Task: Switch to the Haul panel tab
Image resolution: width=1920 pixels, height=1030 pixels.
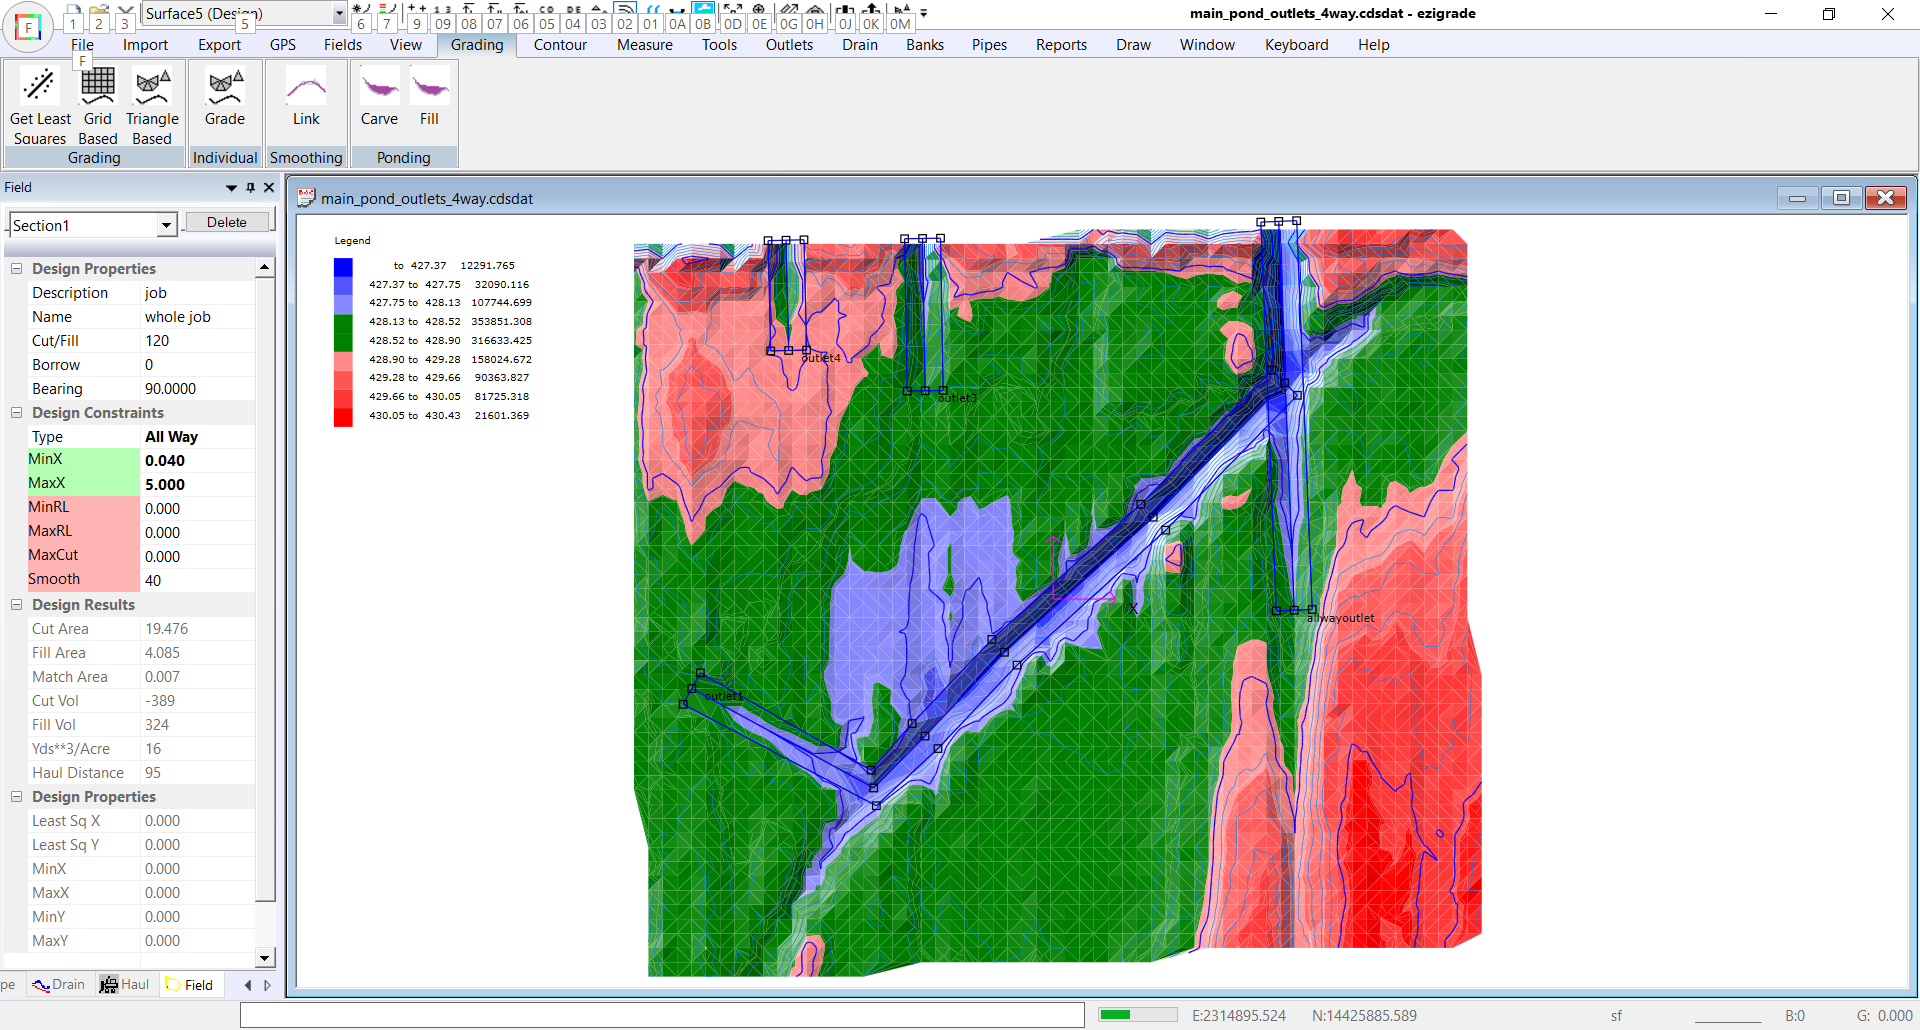Action: coord(125,985)
